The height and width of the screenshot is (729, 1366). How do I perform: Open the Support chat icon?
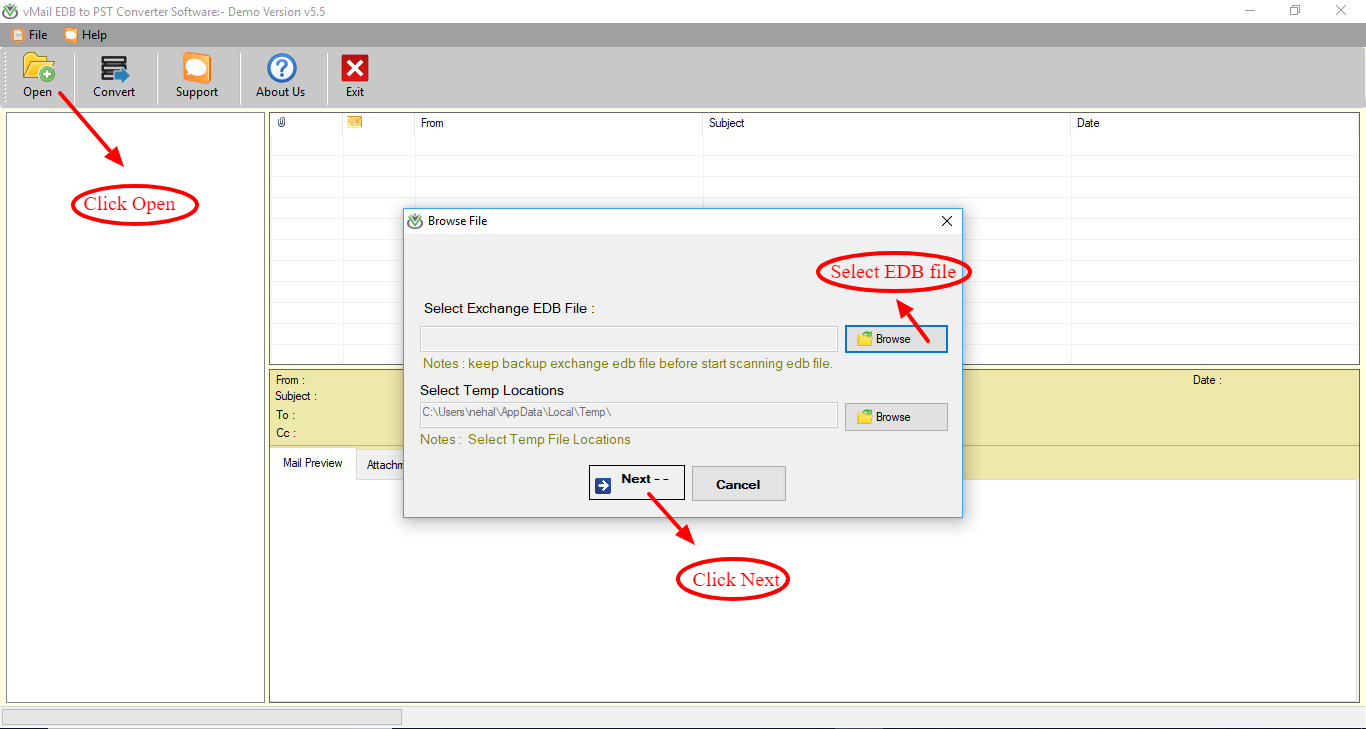[x=197, y=68]
